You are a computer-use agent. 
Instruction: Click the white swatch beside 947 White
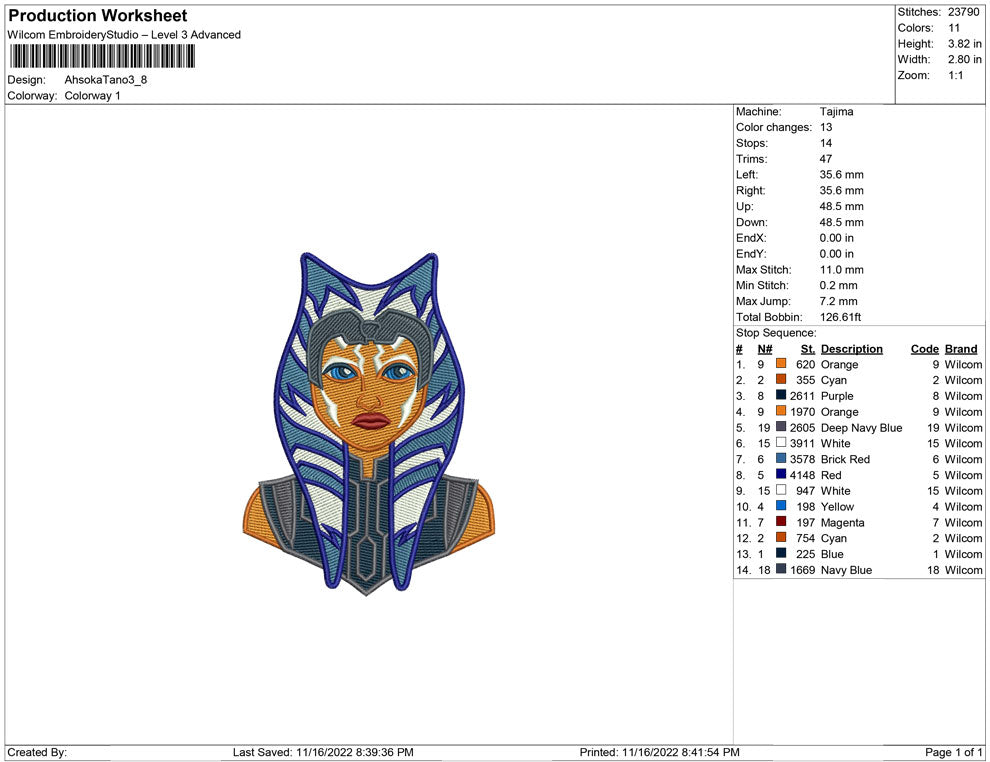pyautogui.click(x=781, y=490)
